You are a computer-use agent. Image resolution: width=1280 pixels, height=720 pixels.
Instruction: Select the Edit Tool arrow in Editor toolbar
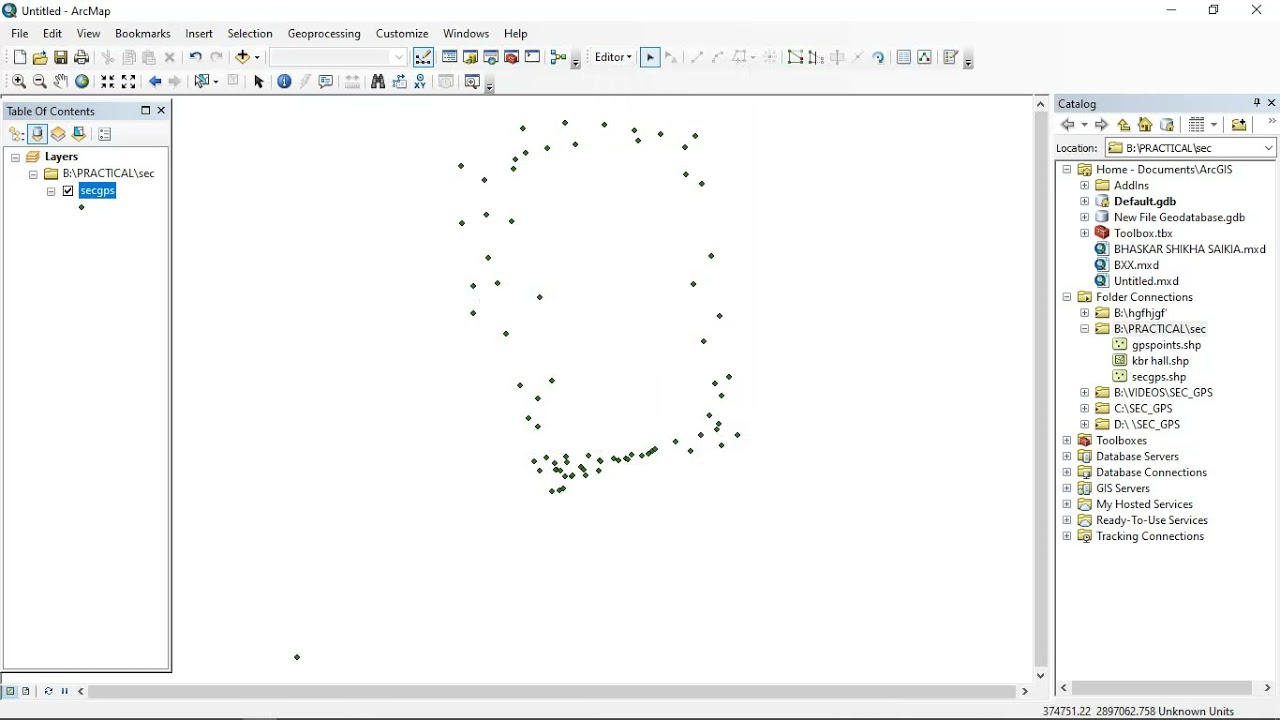pos(650,58)
